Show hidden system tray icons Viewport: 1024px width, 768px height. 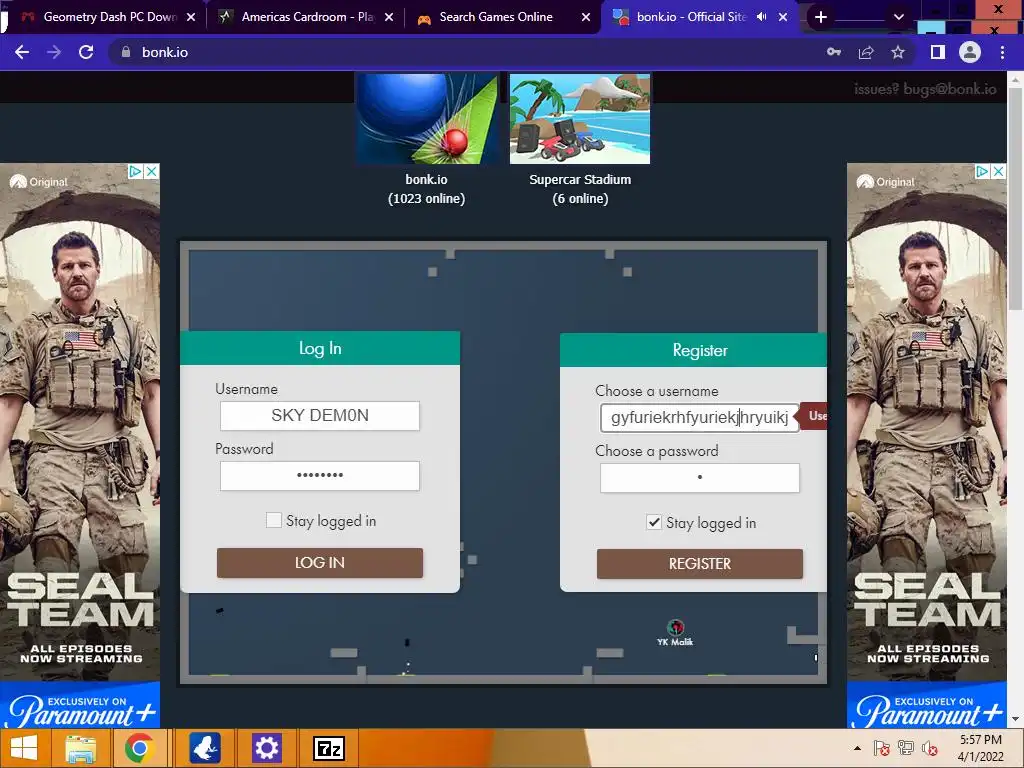click(857, 748)
